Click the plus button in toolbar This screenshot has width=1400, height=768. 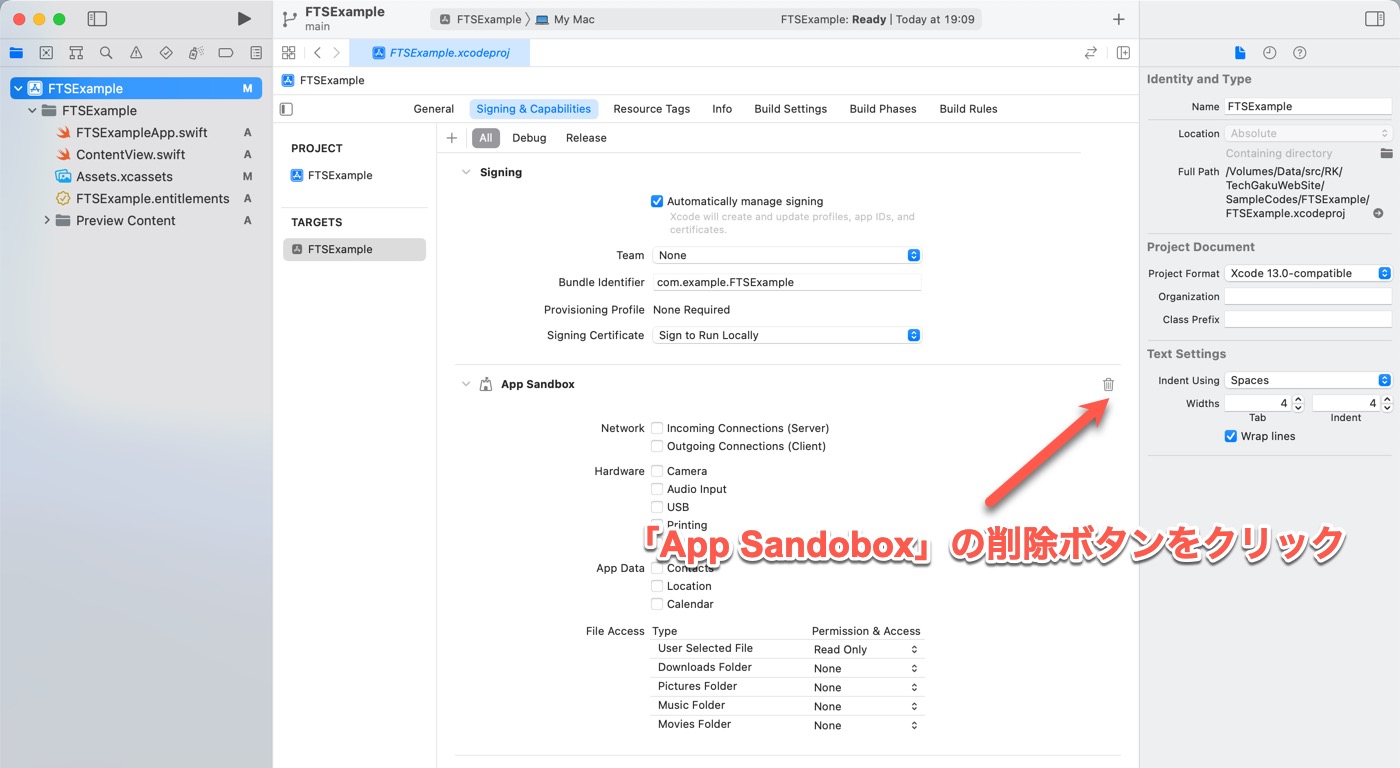point(1118,19)
